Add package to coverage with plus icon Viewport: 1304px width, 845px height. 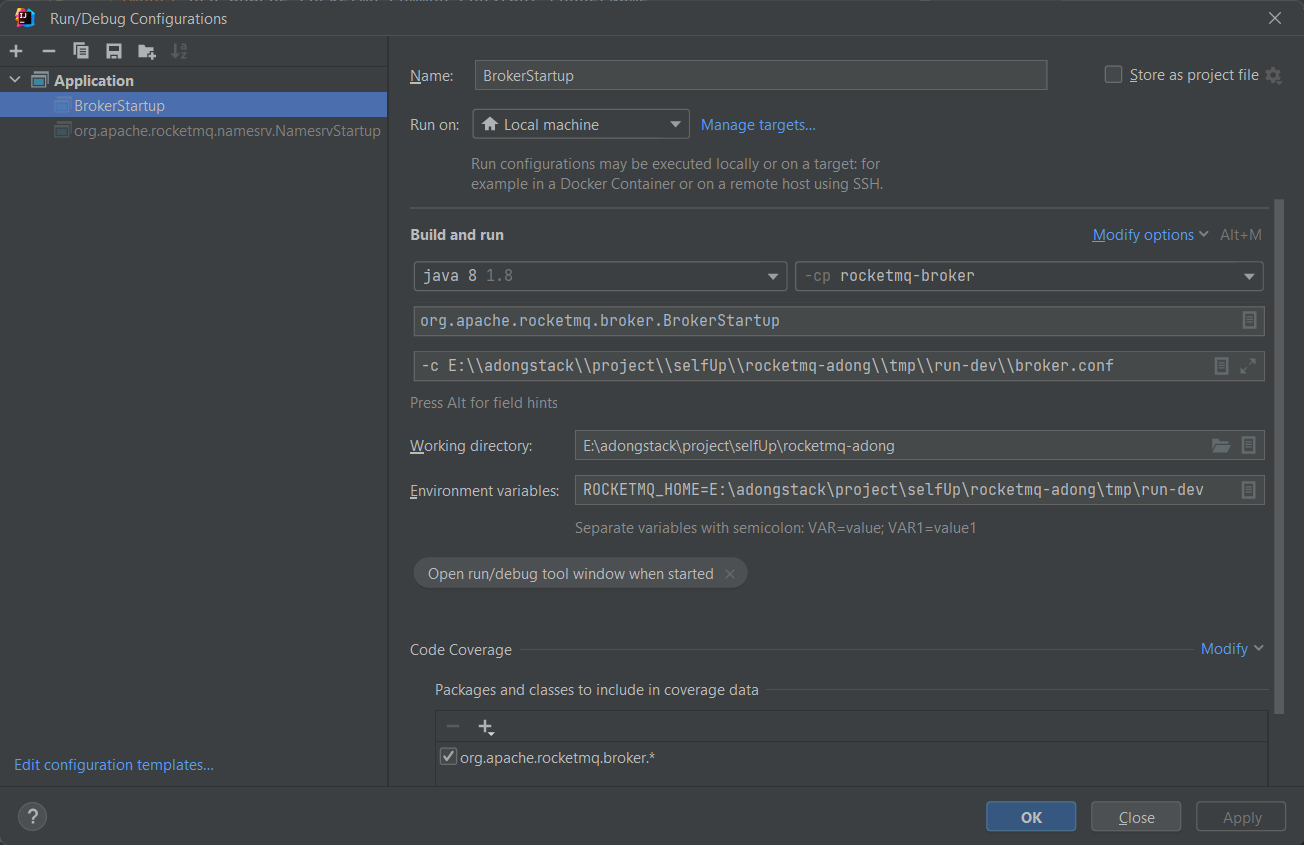point(486,727)
